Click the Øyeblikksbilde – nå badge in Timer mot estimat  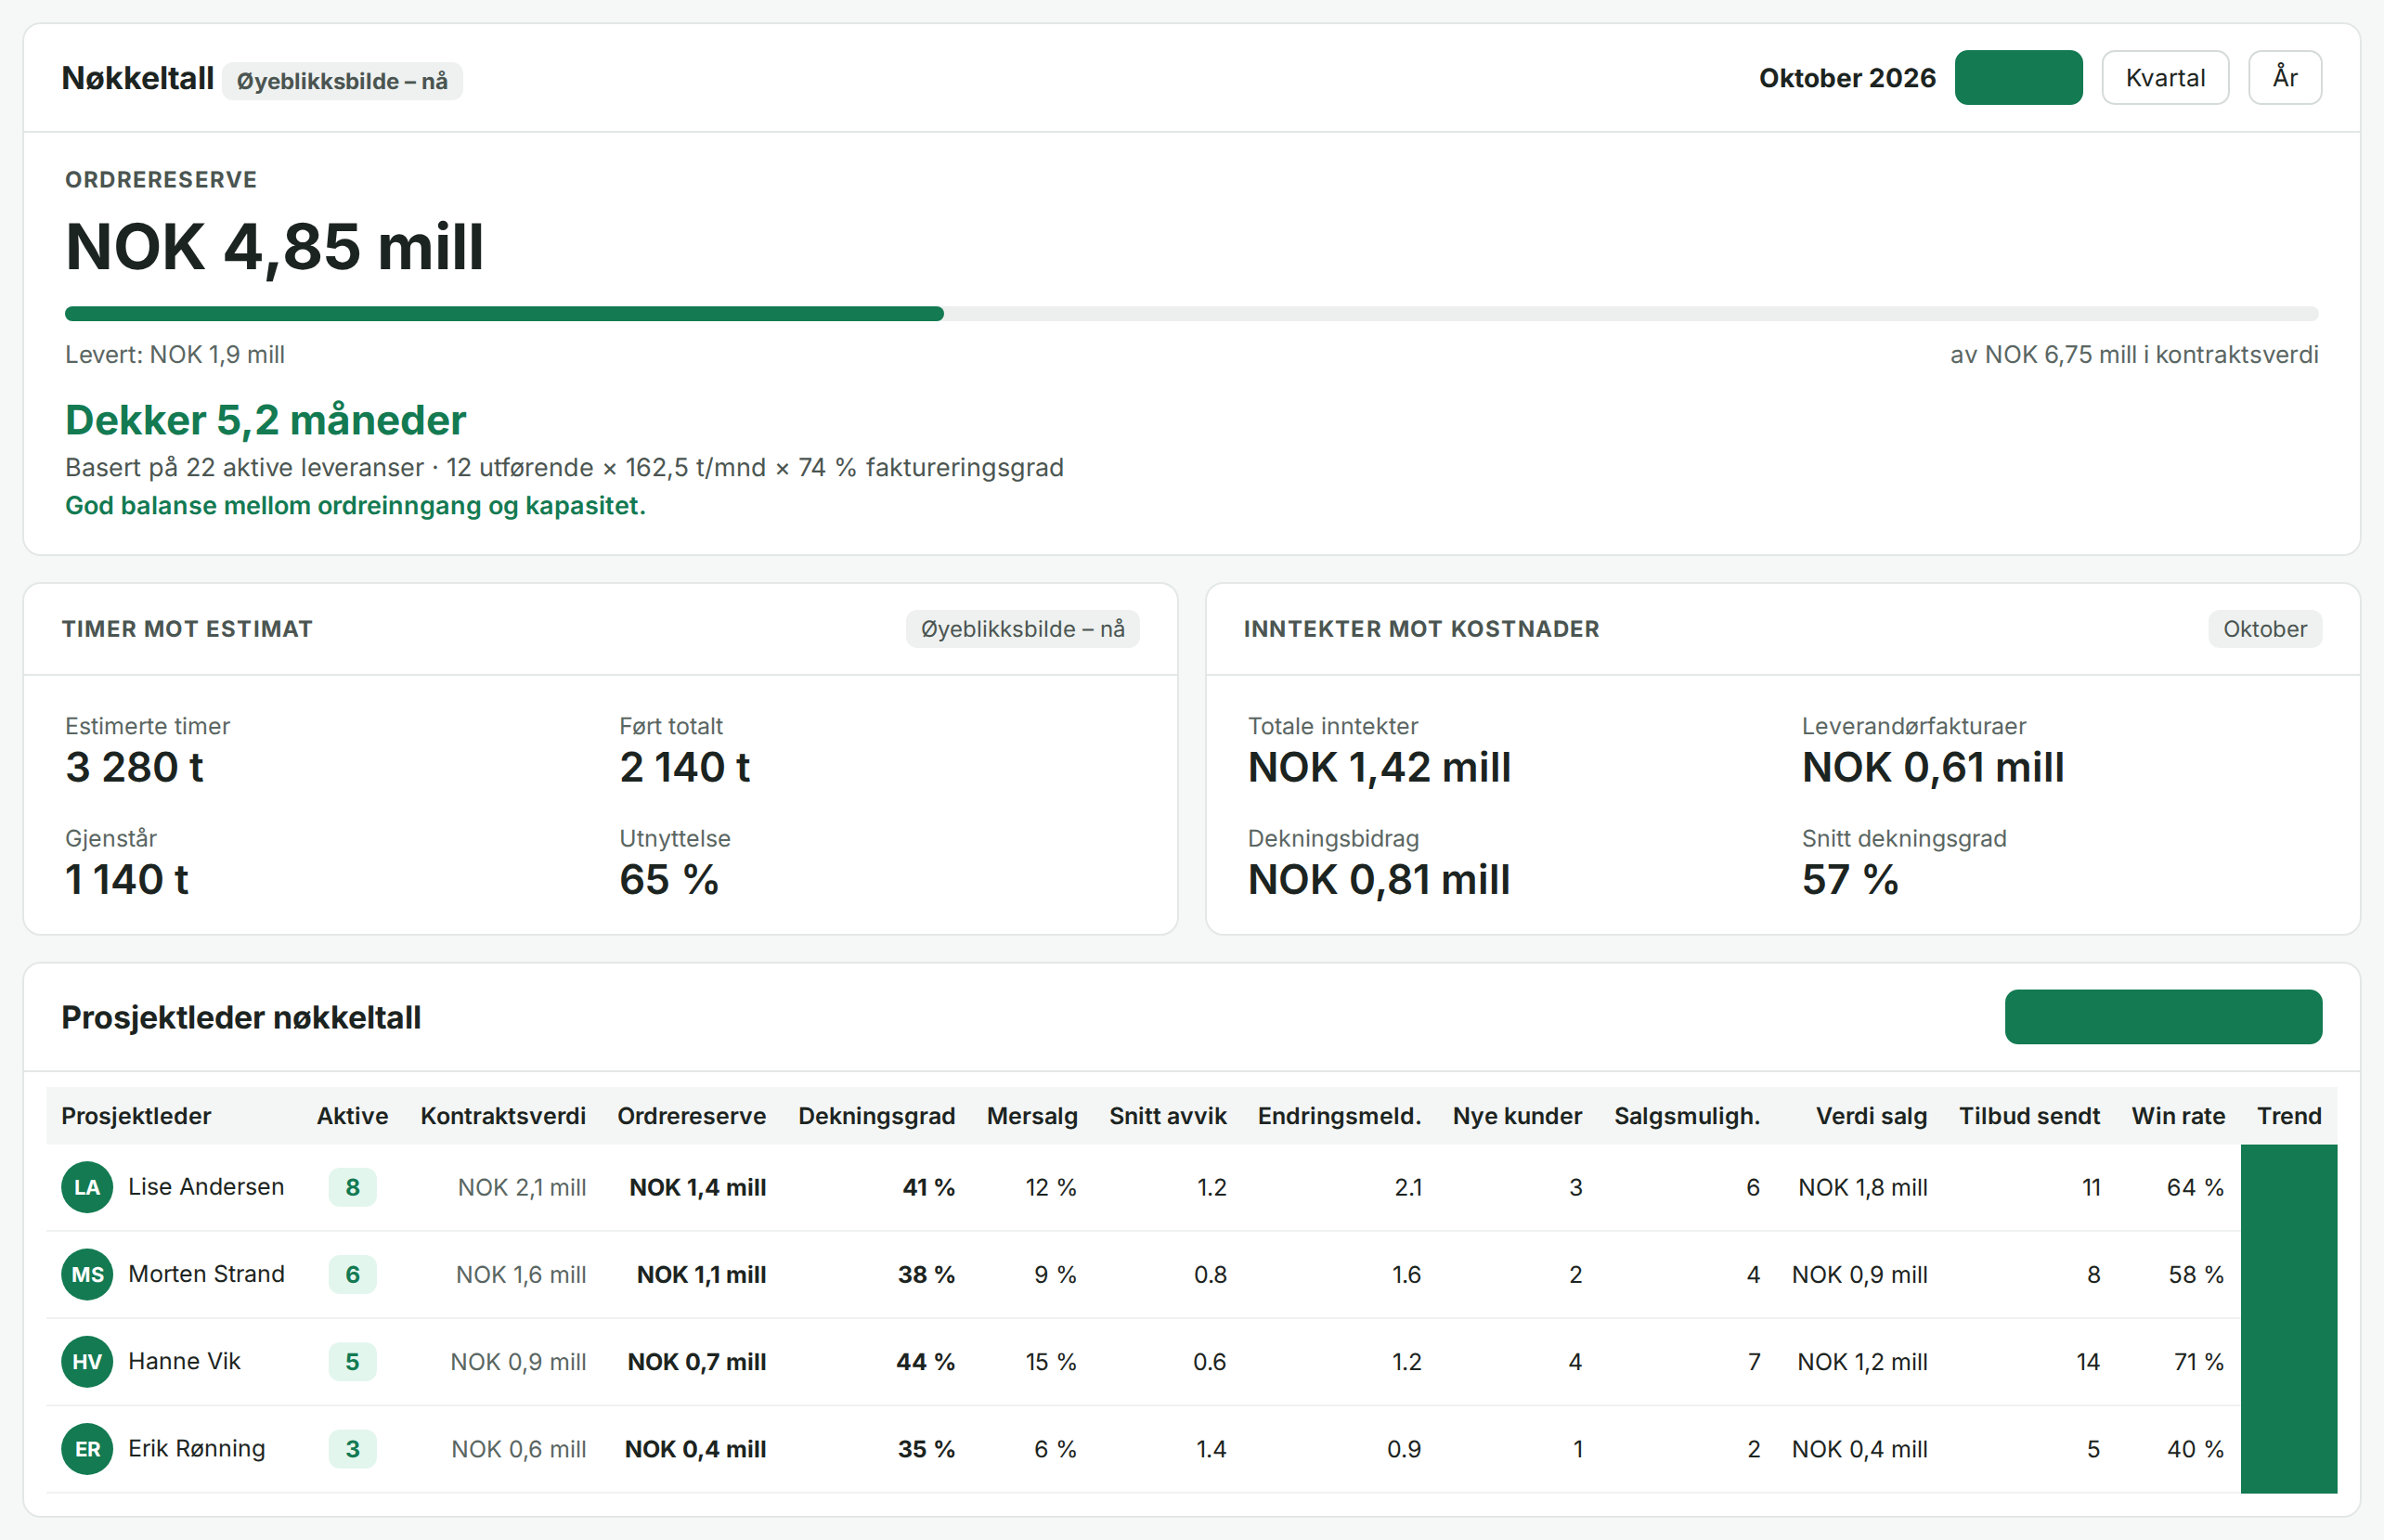click(1022, 629)
